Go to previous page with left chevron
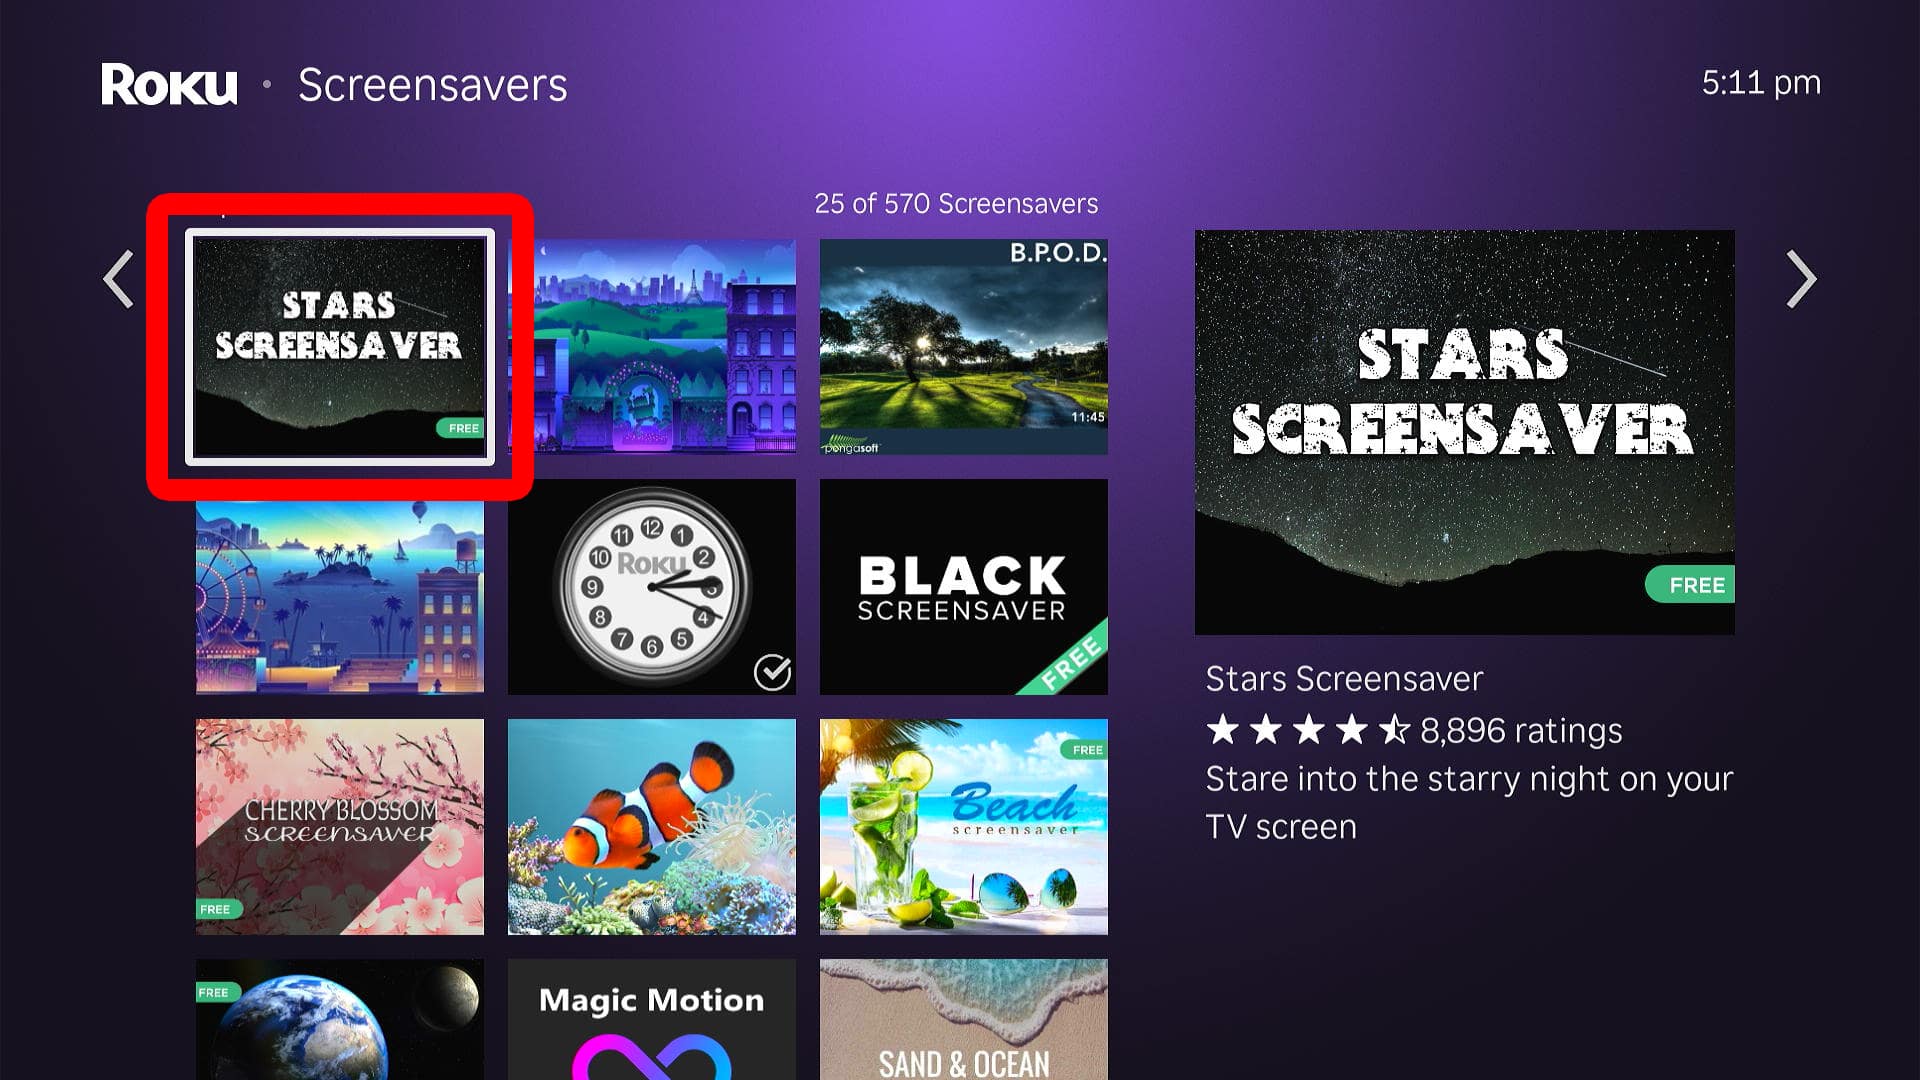Viewport: 1920px width, 1080px height. 118,279
